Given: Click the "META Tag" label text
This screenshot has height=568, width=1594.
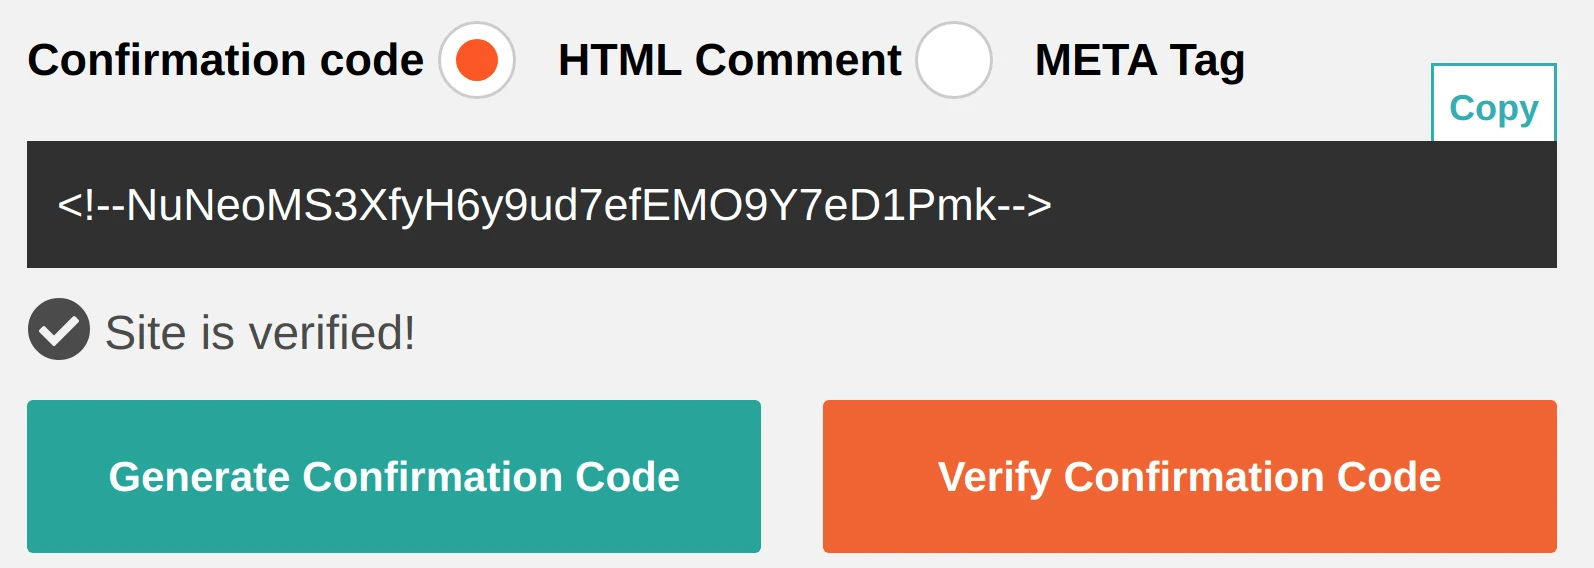Looking at the screenshot, I should [x=1139, y=60].
